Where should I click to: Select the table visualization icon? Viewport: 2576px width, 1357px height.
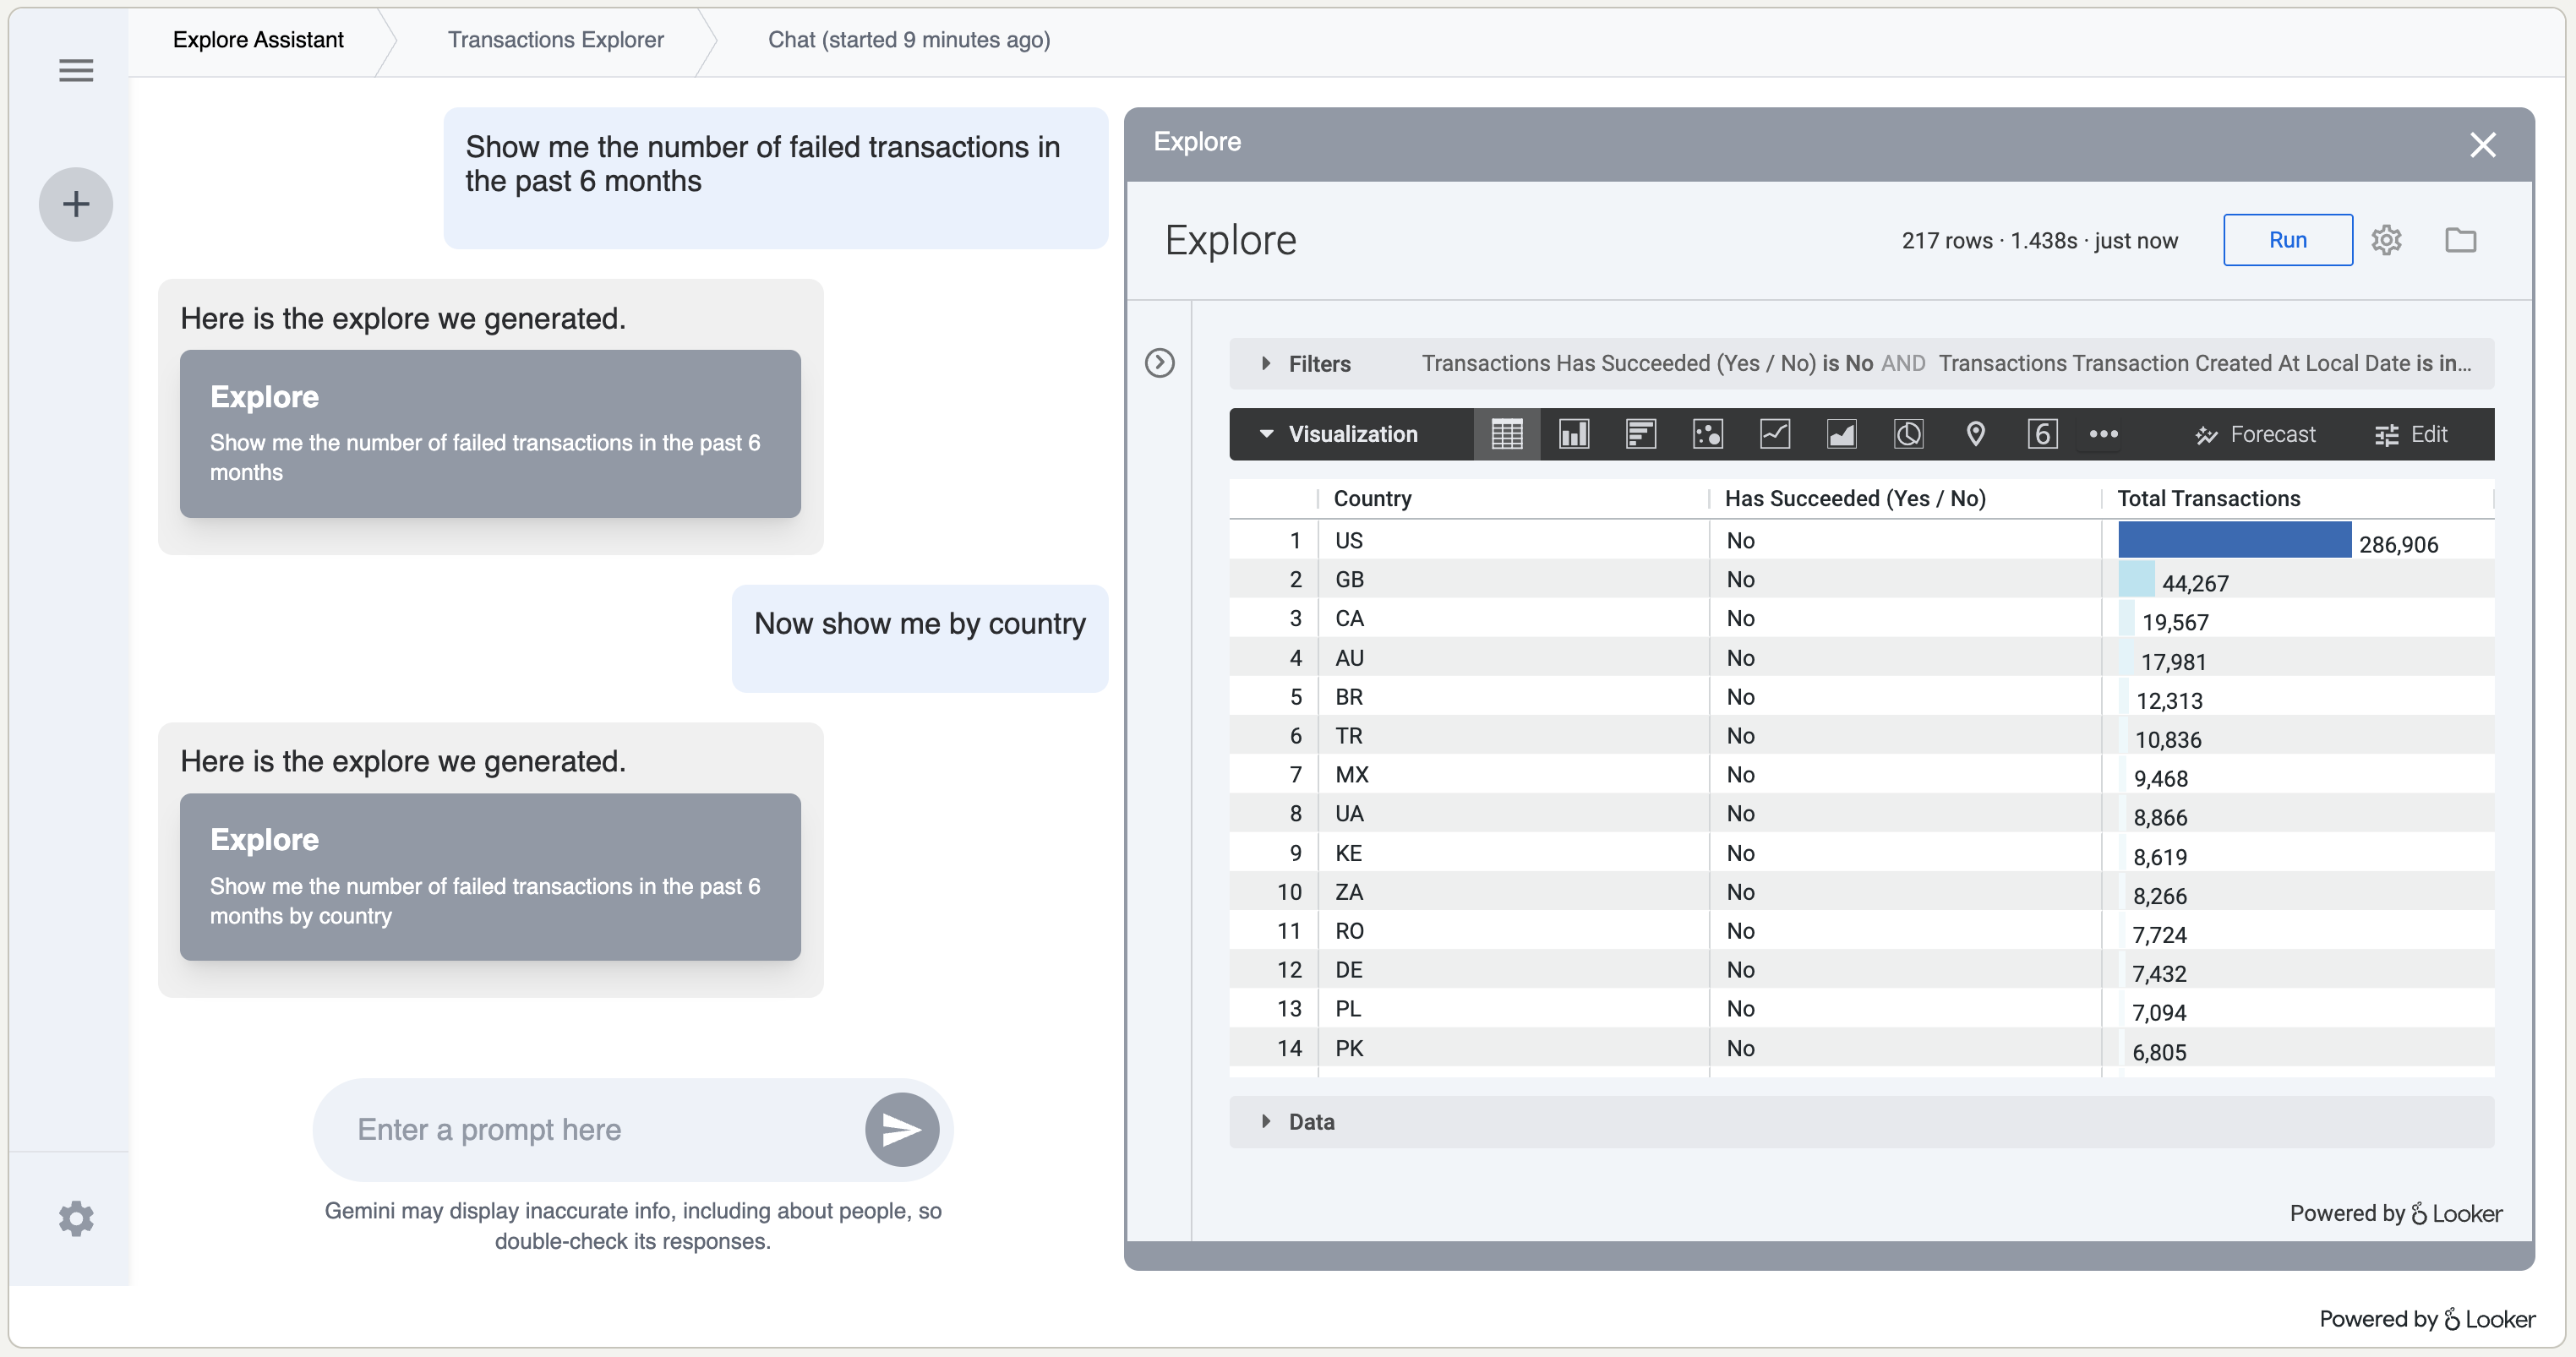[1506, 434]
